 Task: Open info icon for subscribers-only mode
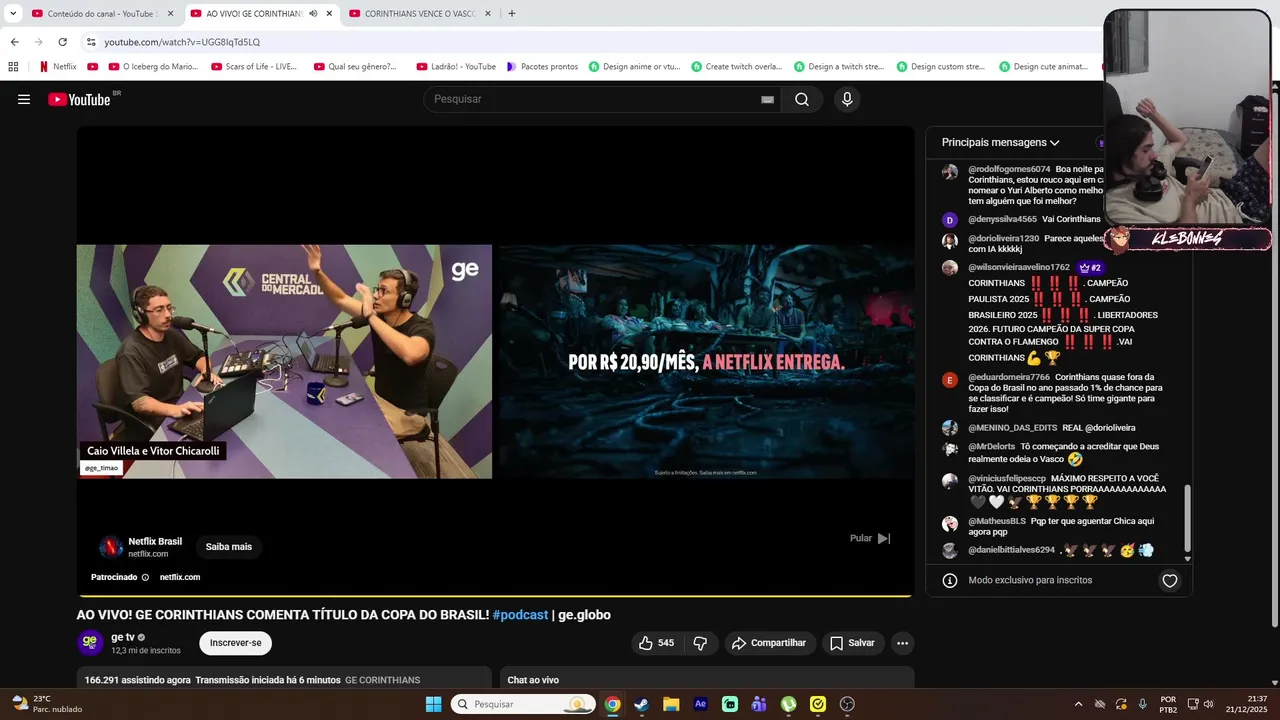pos(950,580)
